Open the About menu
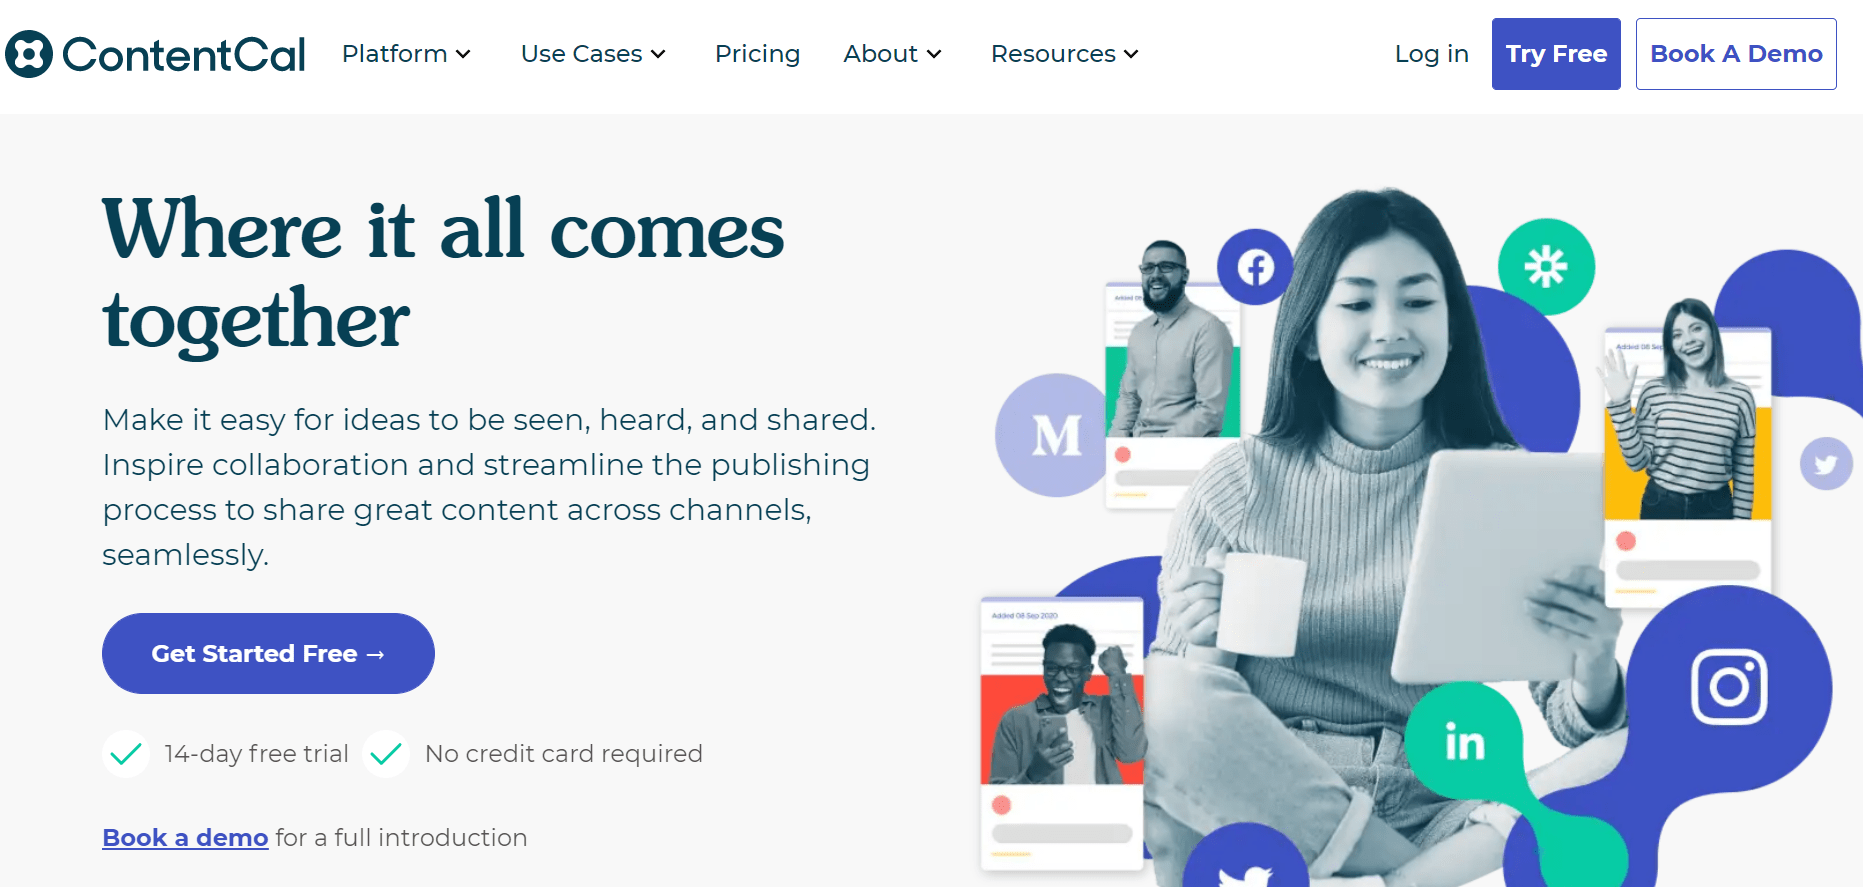This screenshot has width=1863, height=887. 892,54
